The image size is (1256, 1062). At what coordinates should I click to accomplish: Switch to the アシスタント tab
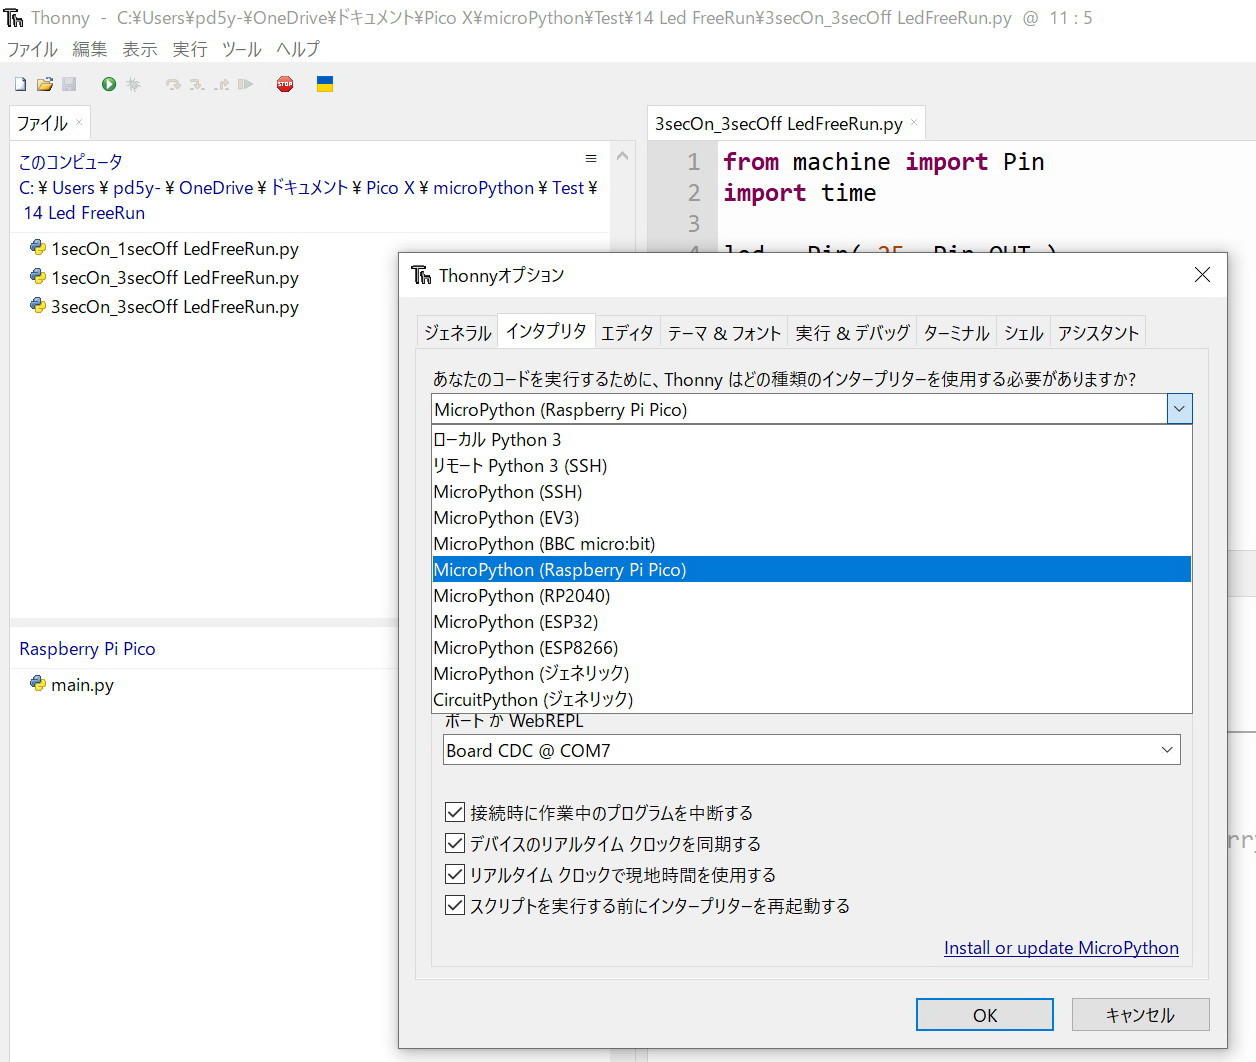pyautogui.click(x=1098, y=333)
